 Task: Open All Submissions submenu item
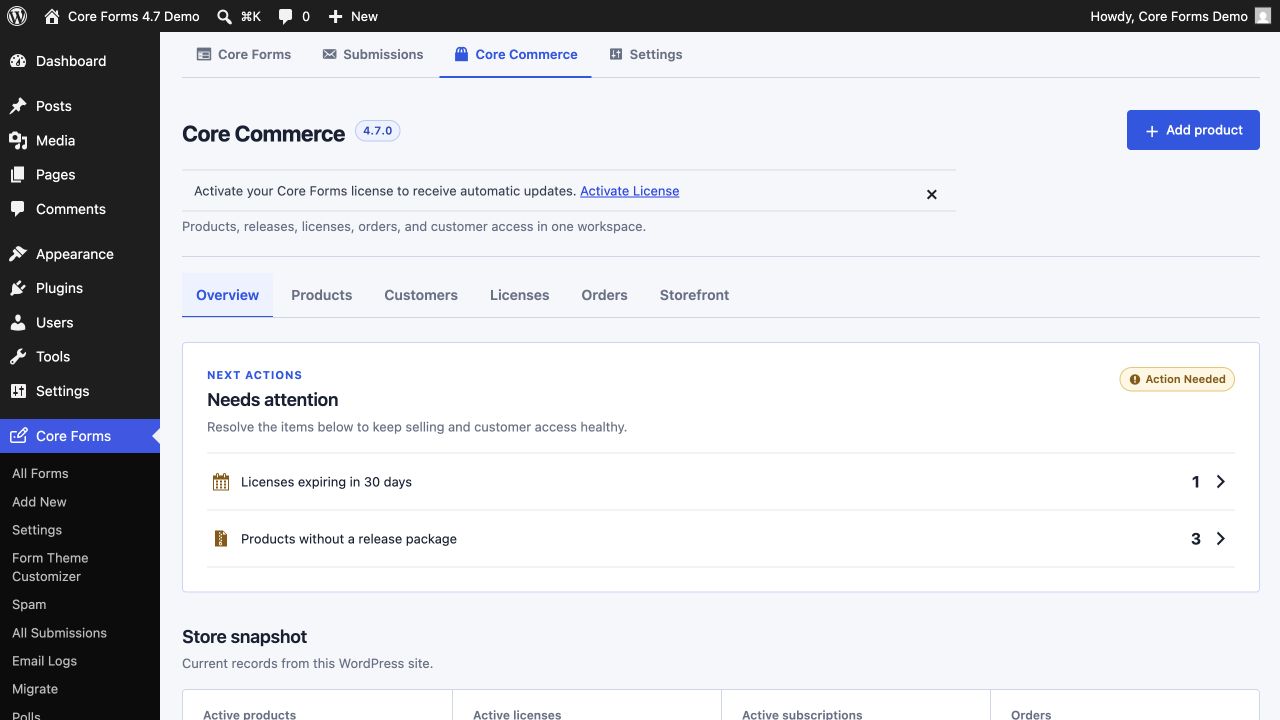pos(59,633)
